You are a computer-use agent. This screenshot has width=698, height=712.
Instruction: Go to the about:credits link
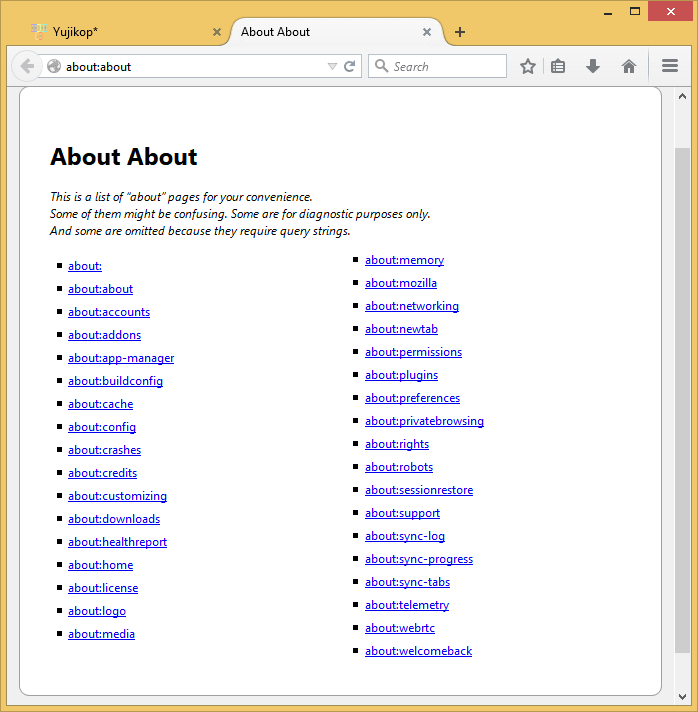point(102,473)
